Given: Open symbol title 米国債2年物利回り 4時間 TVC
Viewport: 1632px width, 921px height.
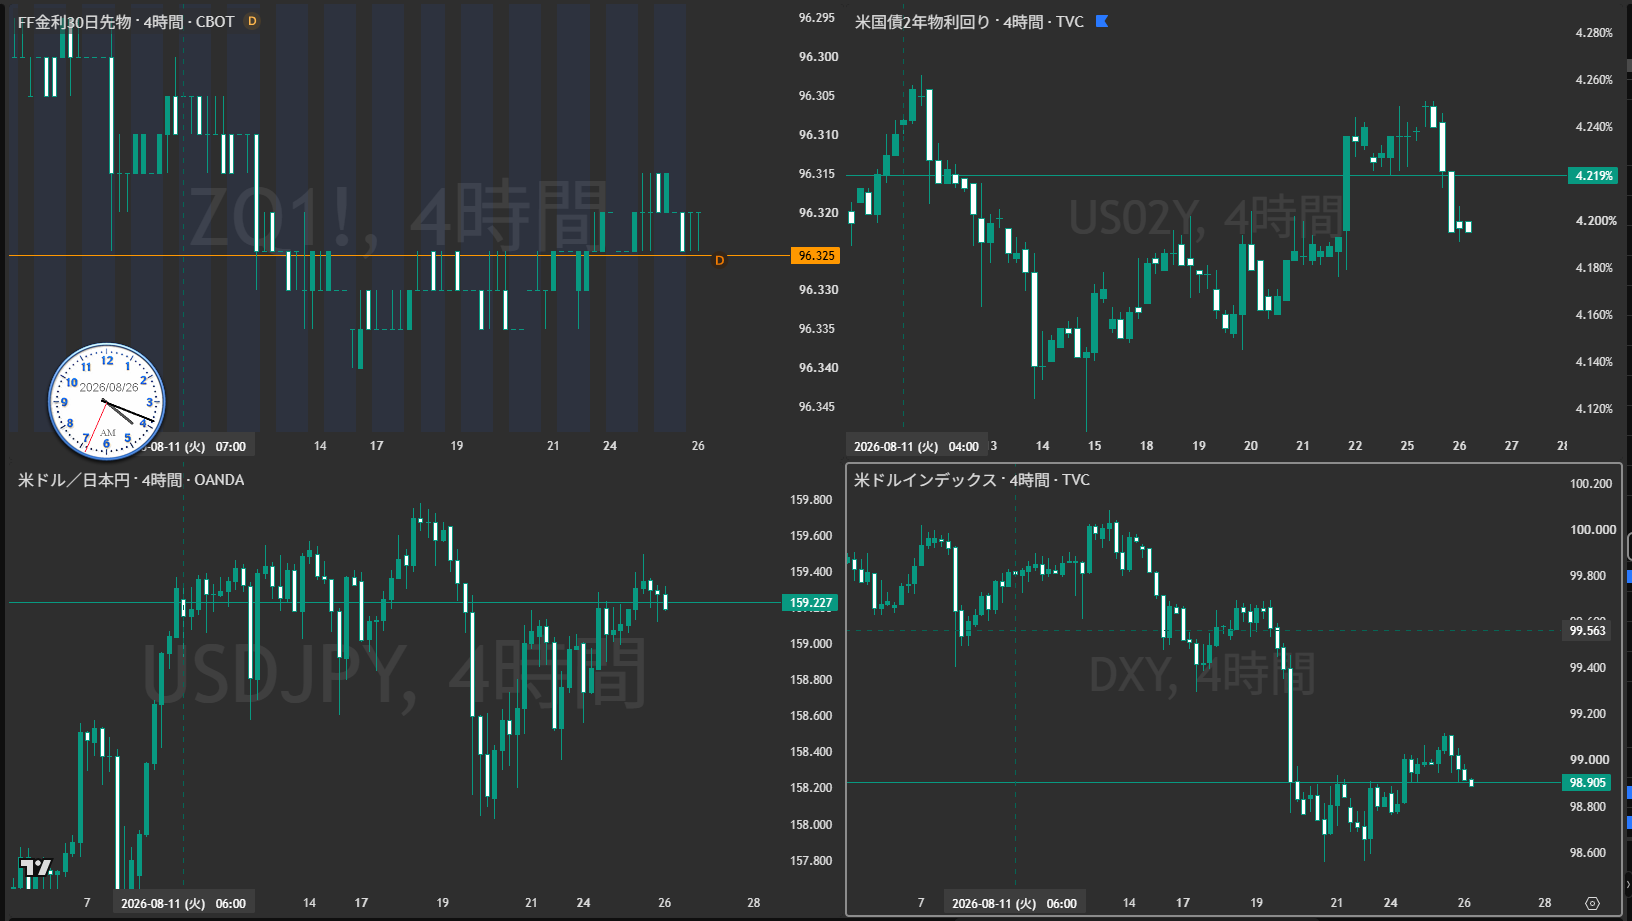Looking at the screenshot, I should (969, 21).
